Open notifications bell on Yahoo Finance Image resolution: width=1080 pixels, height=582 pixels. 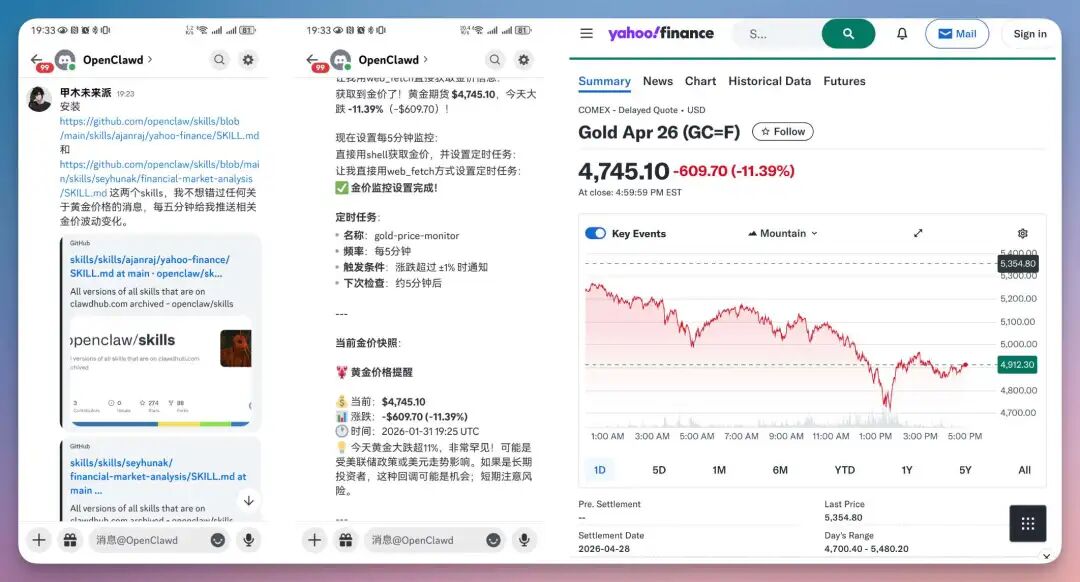click(x=902, y=34)
